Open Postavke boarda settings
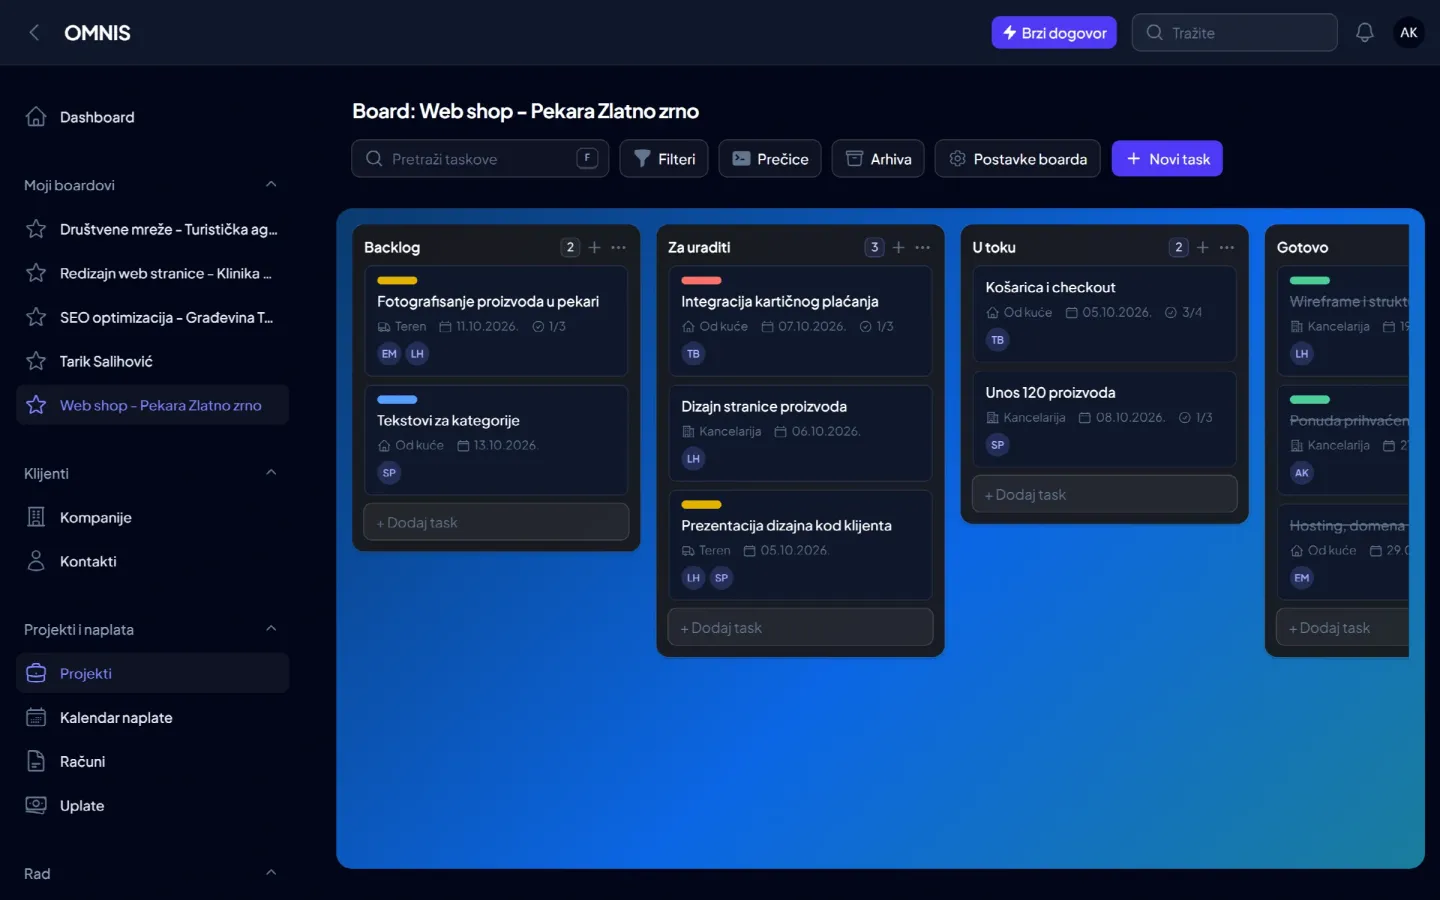This screenshot has height=900, width=1440. (1017, 159)
